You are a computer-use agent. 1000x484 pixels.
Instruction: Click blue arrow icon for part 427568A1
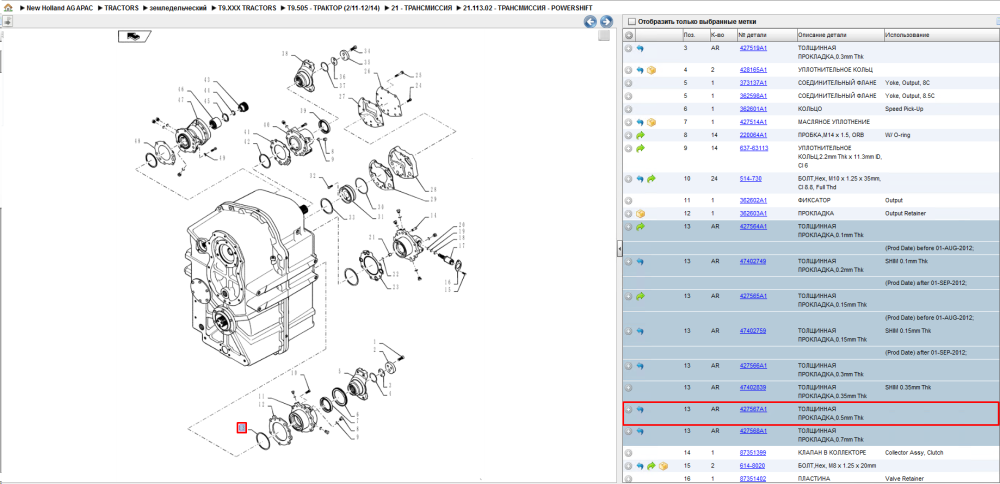point(640,432)
